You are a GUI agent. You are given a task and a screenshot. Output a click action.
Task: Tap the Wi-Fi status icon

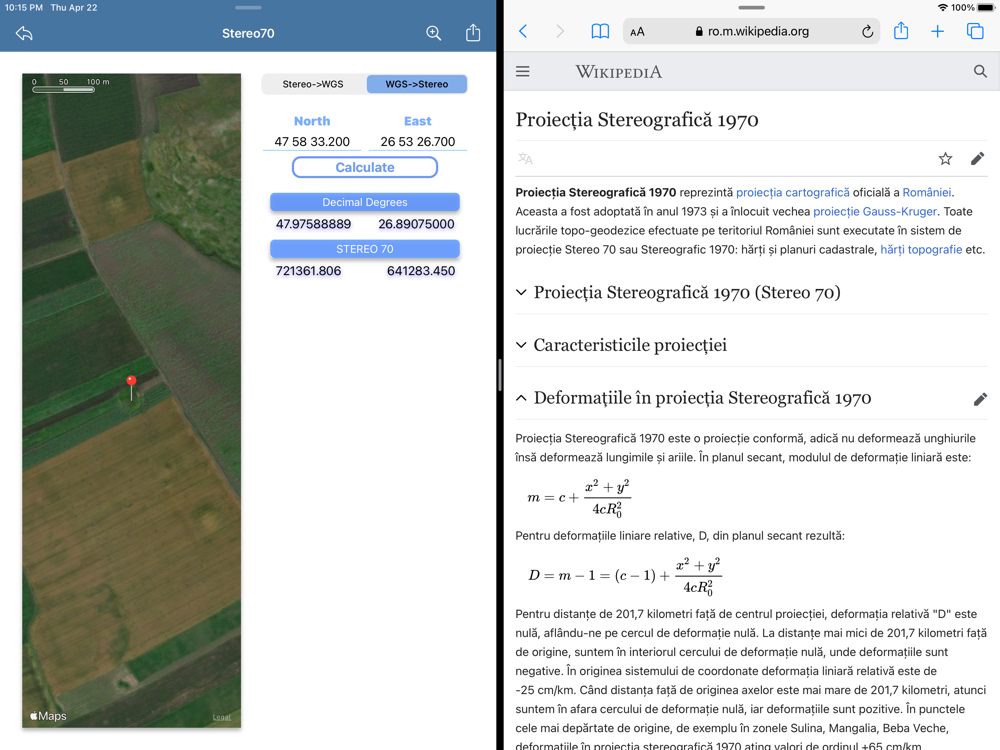[x=942, y=8]
